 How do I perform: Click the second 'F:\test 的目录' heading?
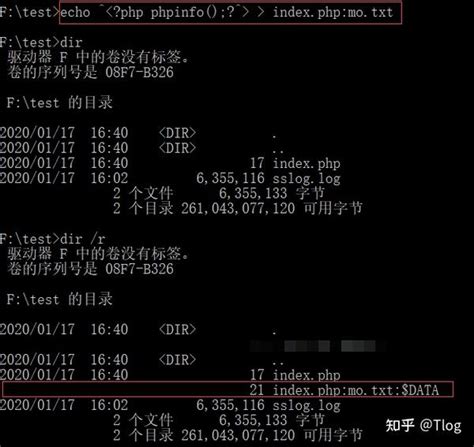(x=60, y=299)
